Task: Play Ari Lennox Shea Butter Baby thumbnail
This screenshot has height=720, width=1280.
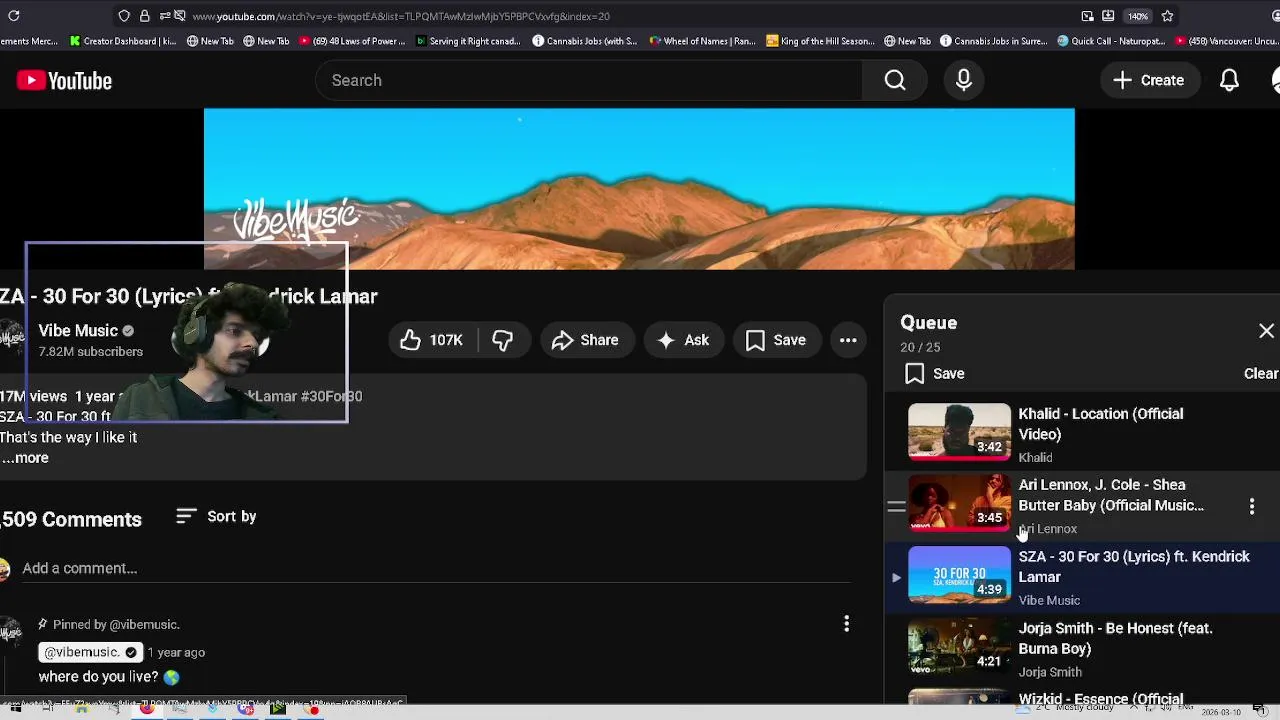Action: click(x=959, y=503)
